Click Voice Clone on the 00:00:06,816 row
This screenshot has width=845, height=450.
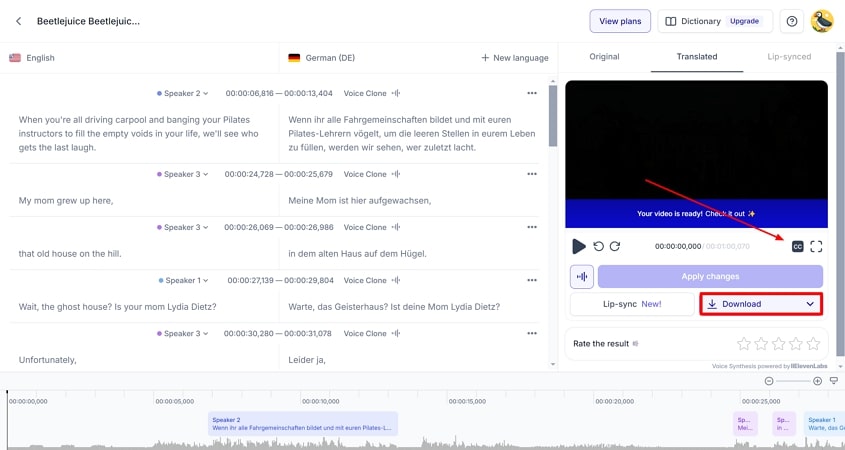coord(365,93)
